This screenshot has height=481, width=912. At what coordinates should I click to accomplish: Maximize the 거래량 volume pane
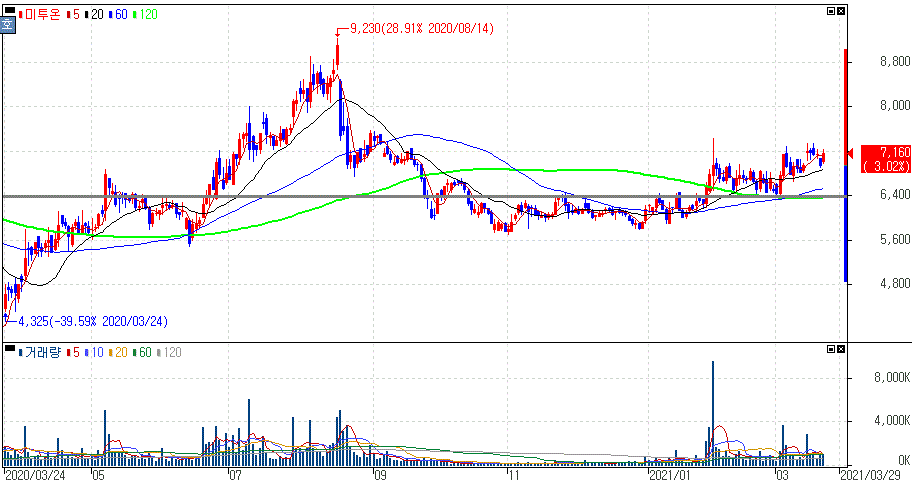point(831,349)
